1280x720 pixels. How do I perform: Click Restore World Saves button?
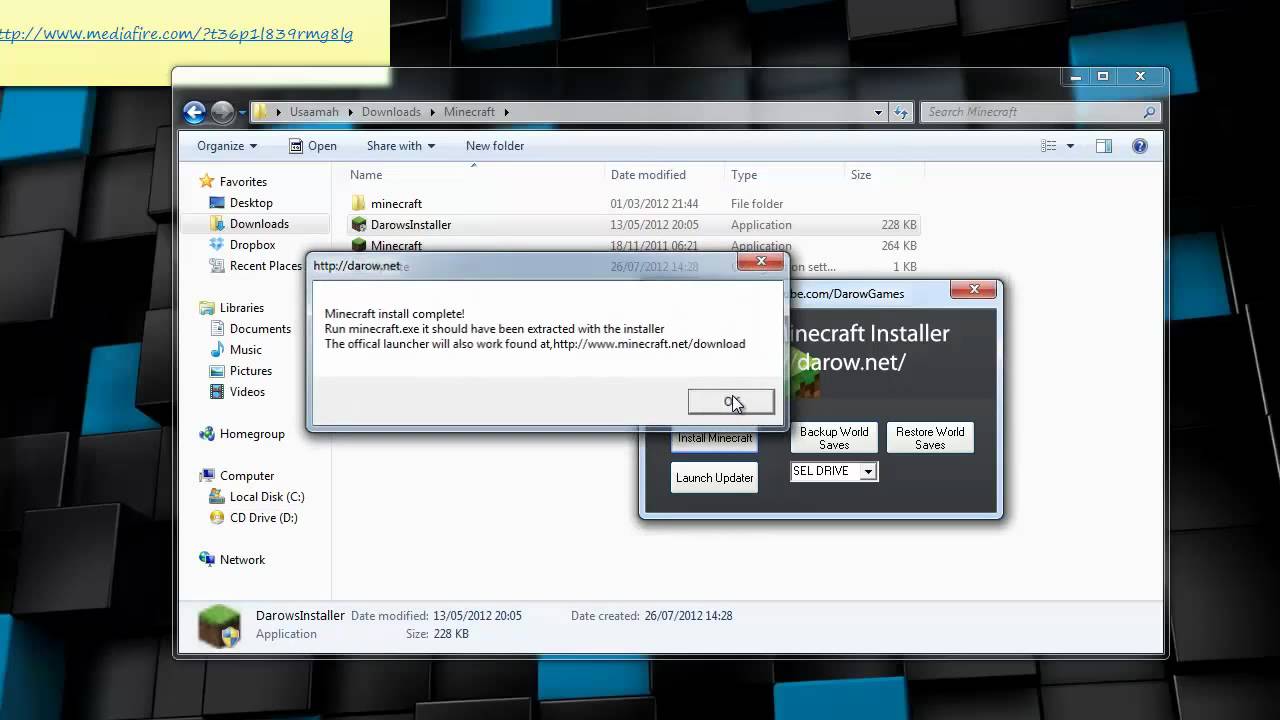[930, 438]
